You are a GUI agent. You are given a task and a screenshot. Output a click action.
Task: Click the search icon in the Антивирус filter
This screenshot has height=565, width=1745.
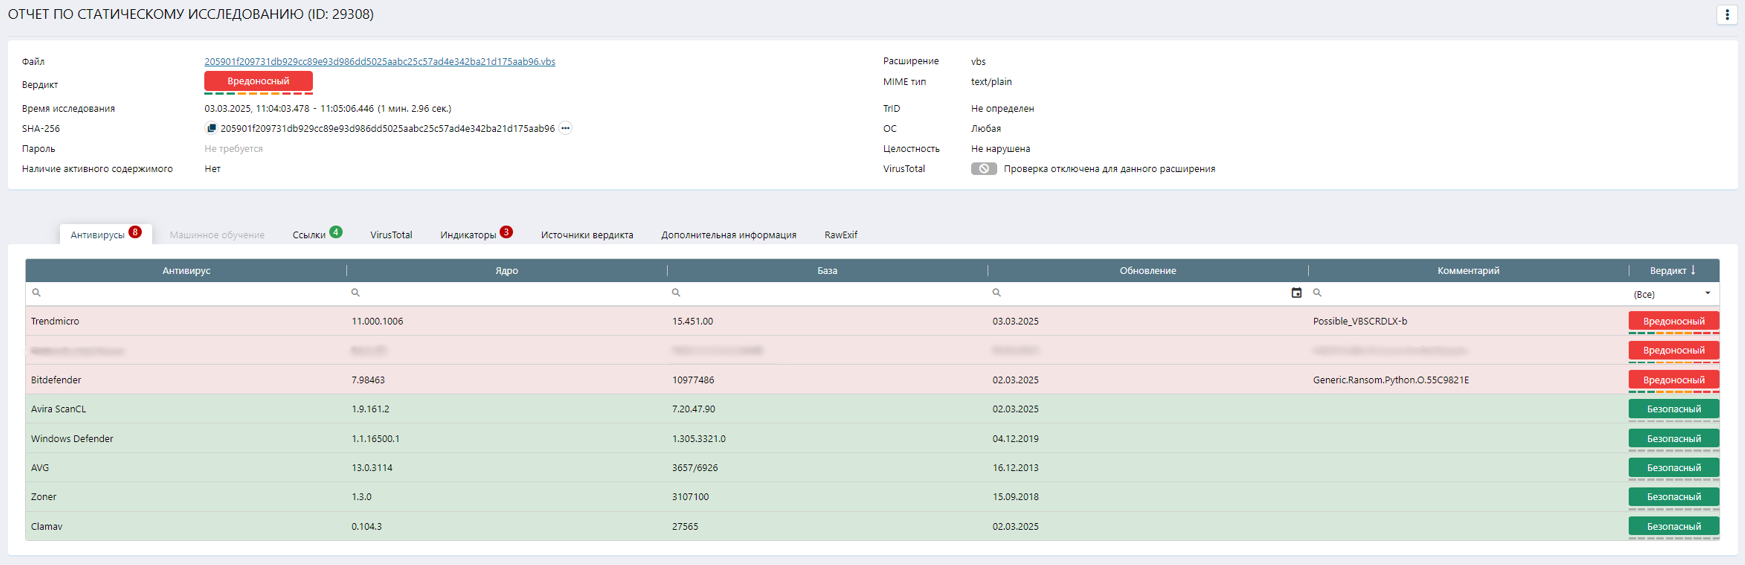tap(37, 293)
